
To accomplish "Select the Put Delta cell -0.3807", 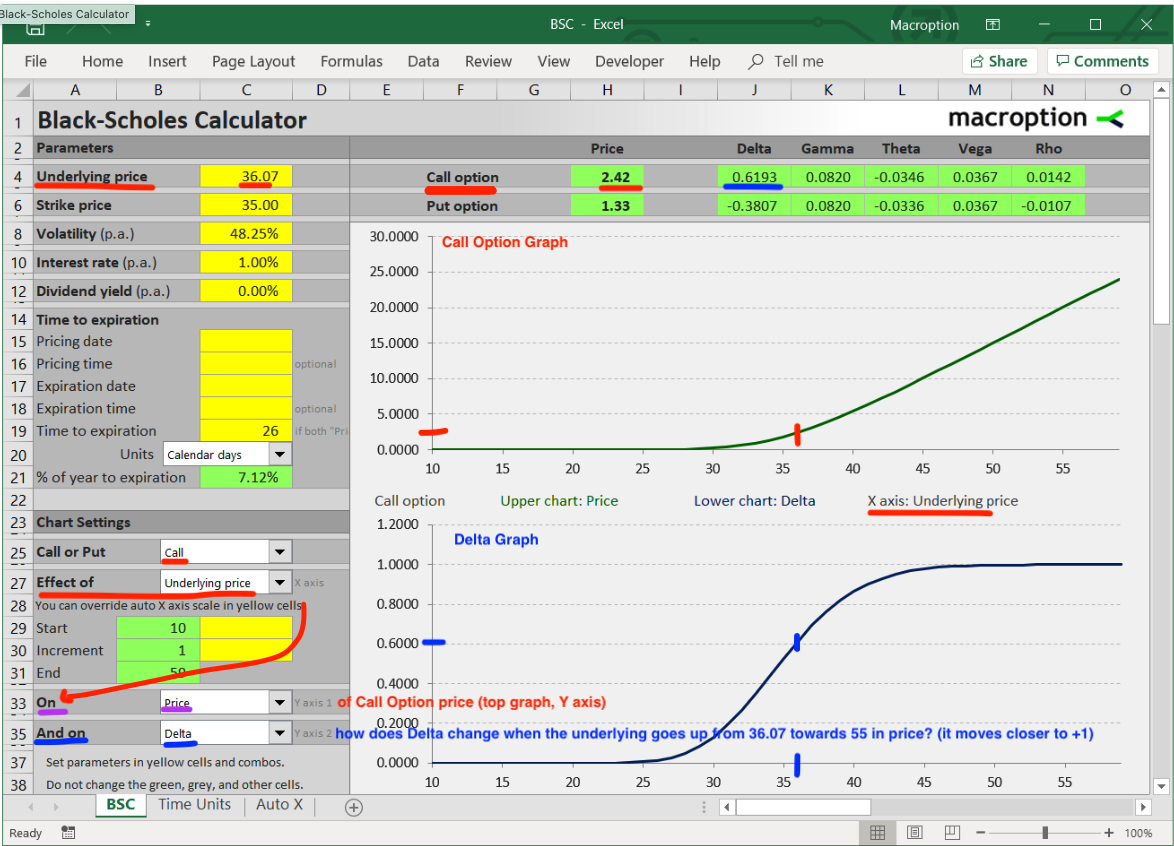I will tap(754, 205).
